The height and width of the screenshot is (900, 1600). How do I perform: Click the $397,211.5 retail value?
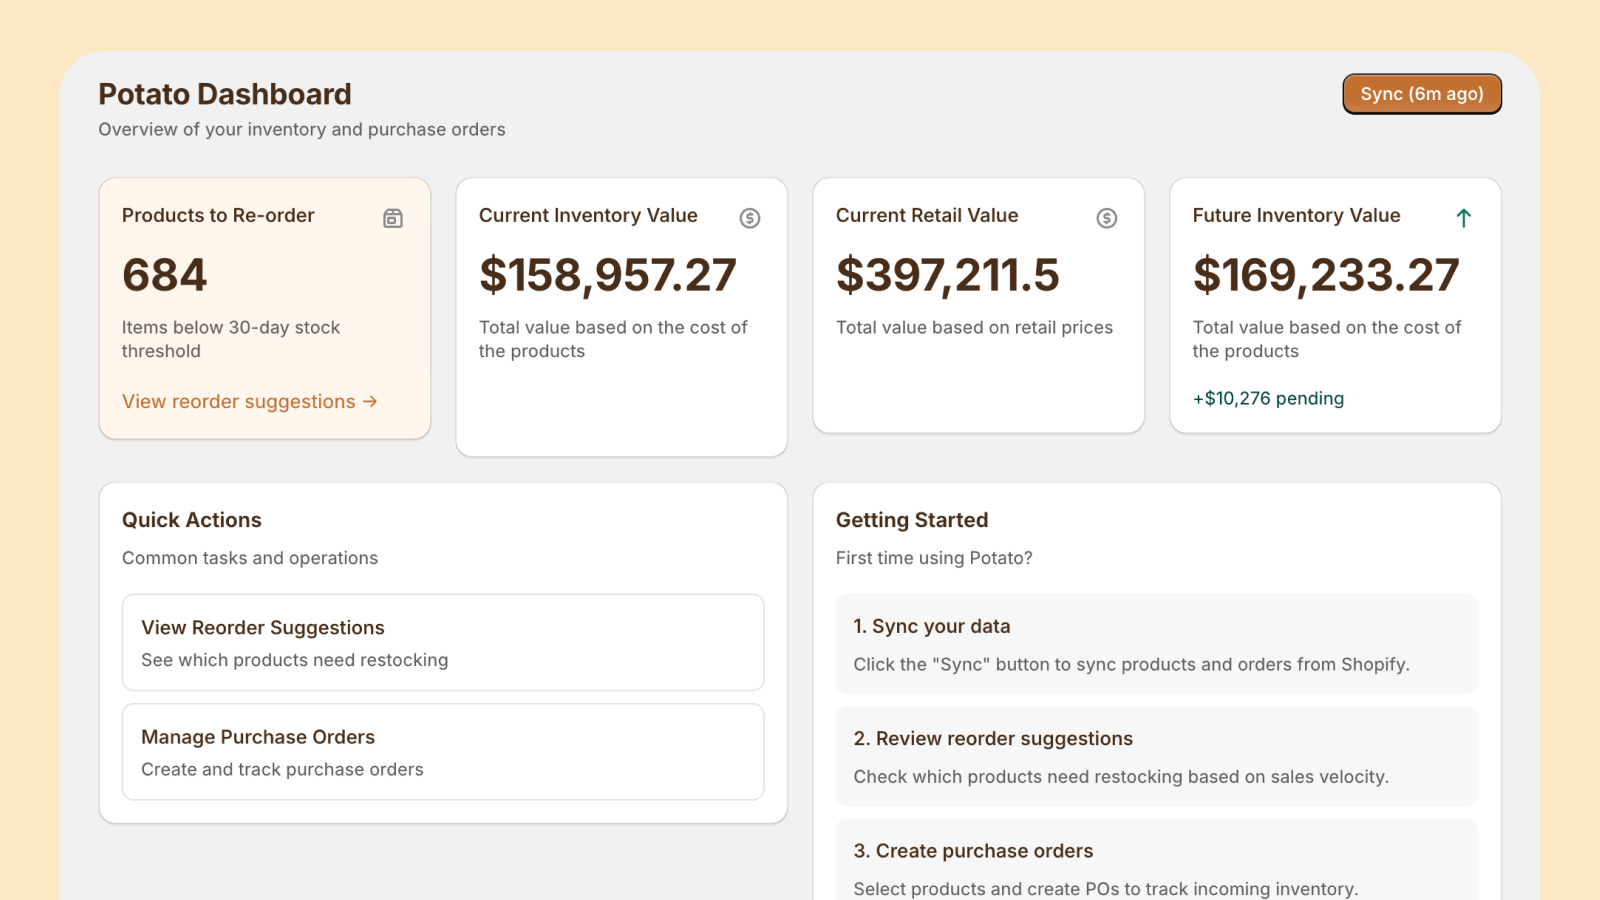pos(948,275)
